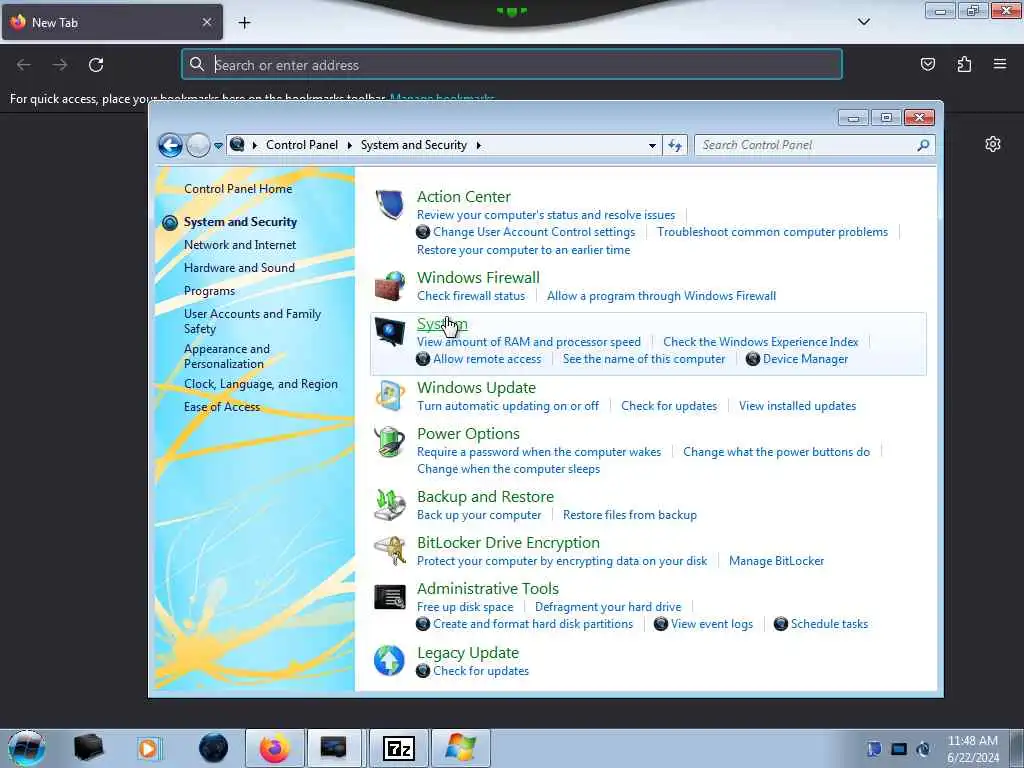Select Network and Internet category
Image resolution: width=1024 pixels, height=768 pixels.
tap(240, 245)
